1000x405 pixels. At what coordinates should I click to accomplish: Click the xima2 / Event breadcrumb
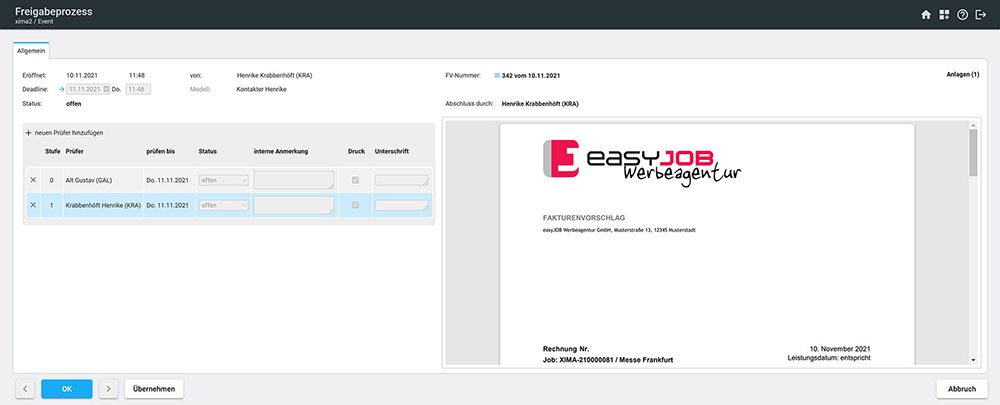[x=34, y=21]
